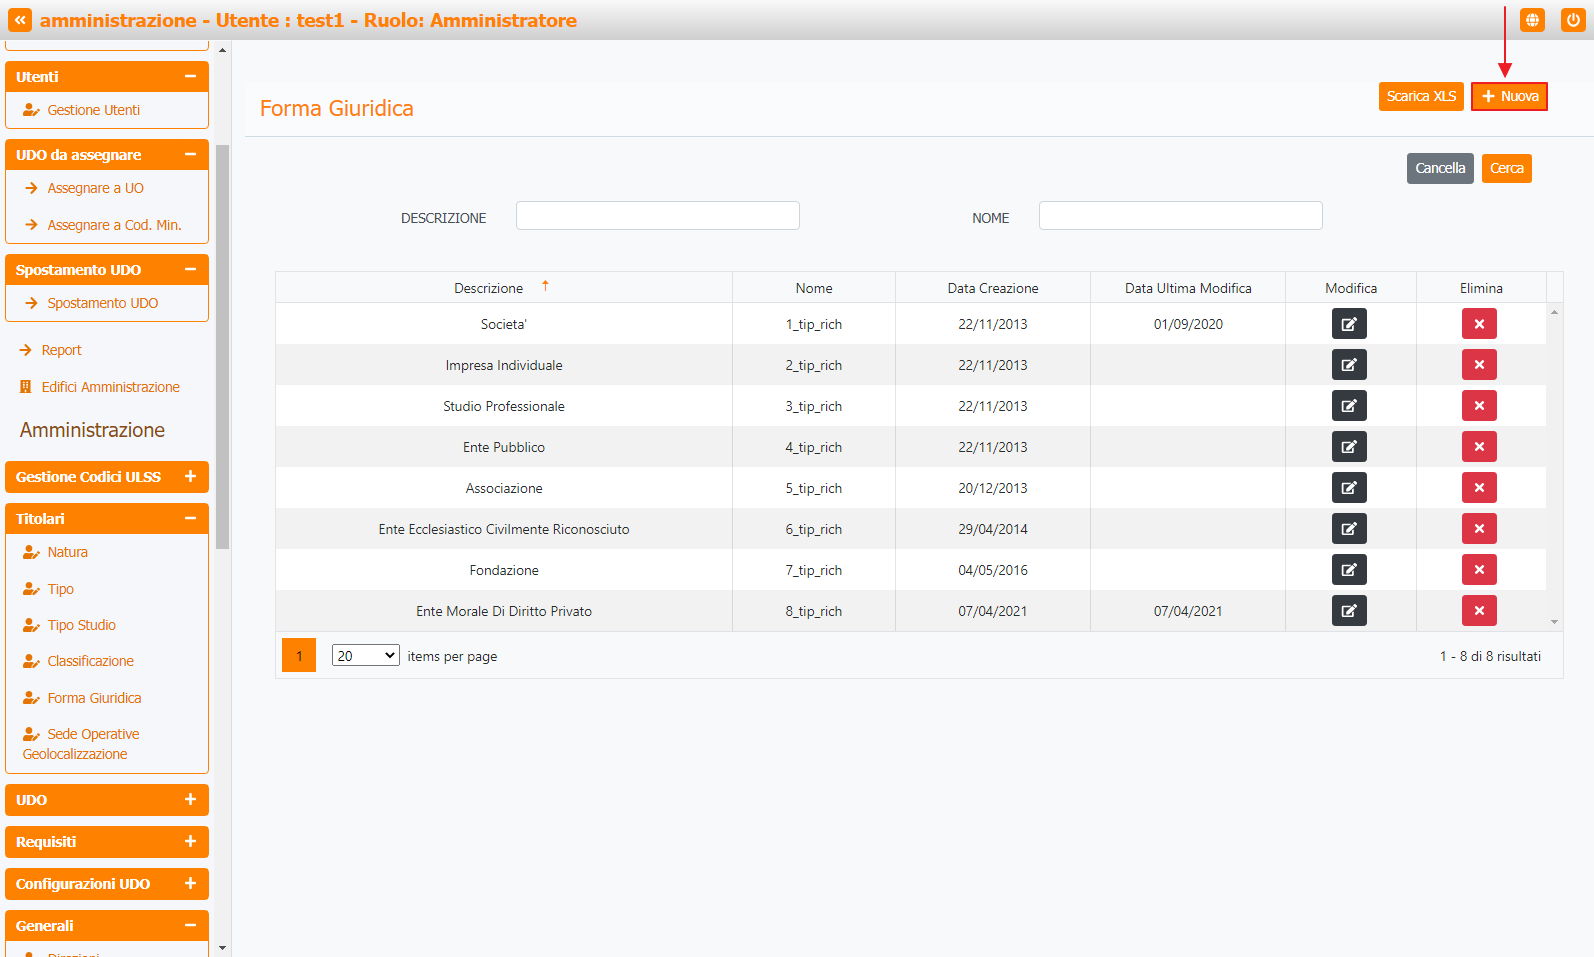Collapse the Titolari sidebar section
Viewport: 1594px width, 957px height.
[x=190, y=519]
